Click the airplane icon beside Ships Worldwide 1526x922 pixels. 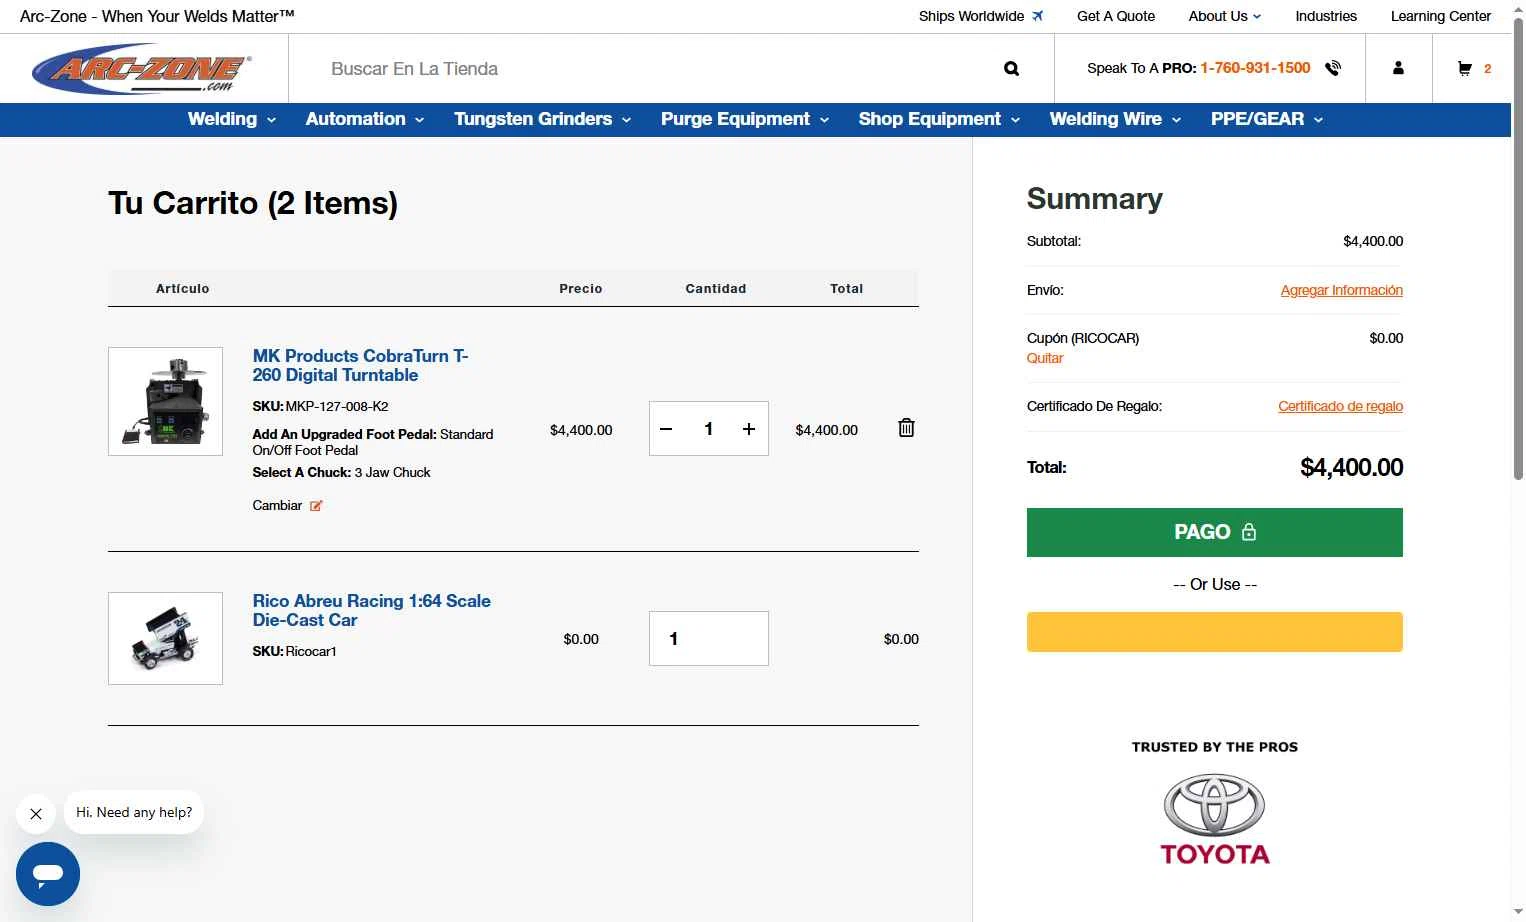click(1037, 16)
